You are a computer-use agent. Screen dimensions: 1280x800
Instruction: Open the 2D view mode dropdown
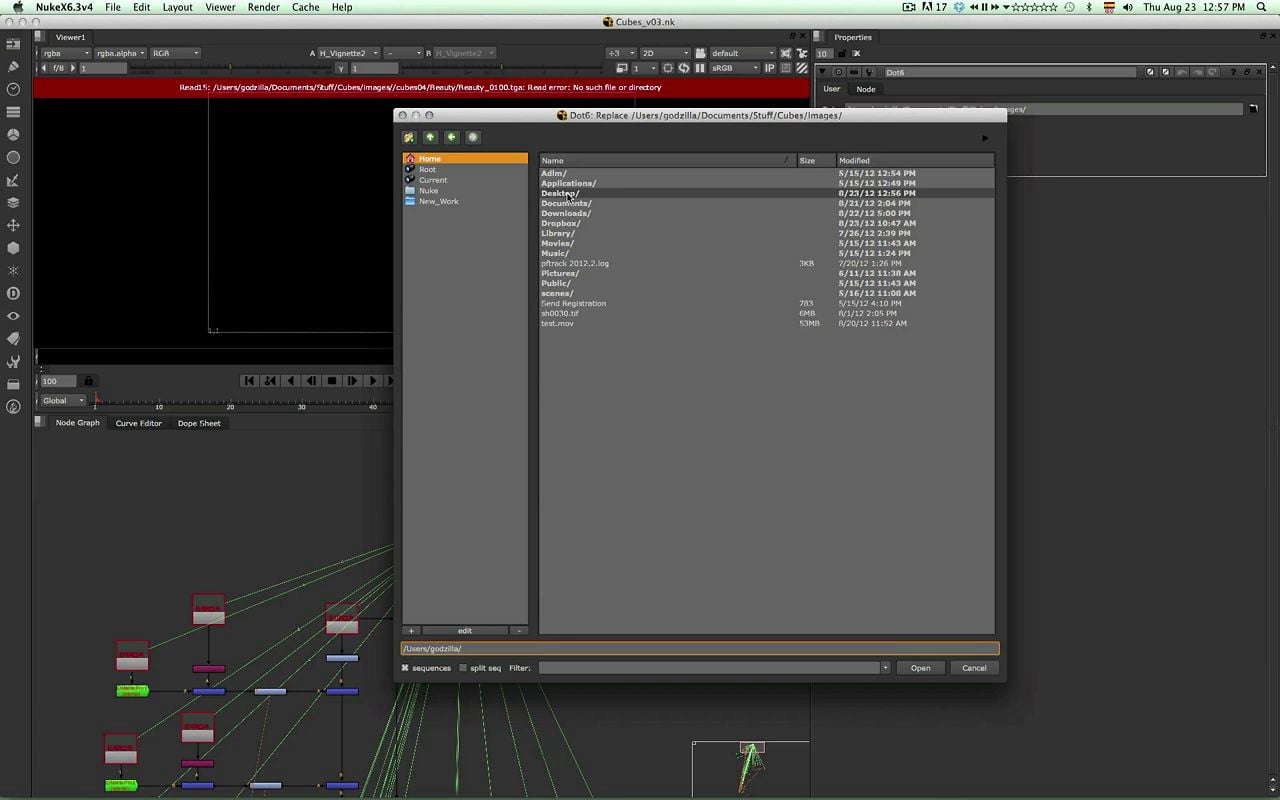click(x=665, y=53)
